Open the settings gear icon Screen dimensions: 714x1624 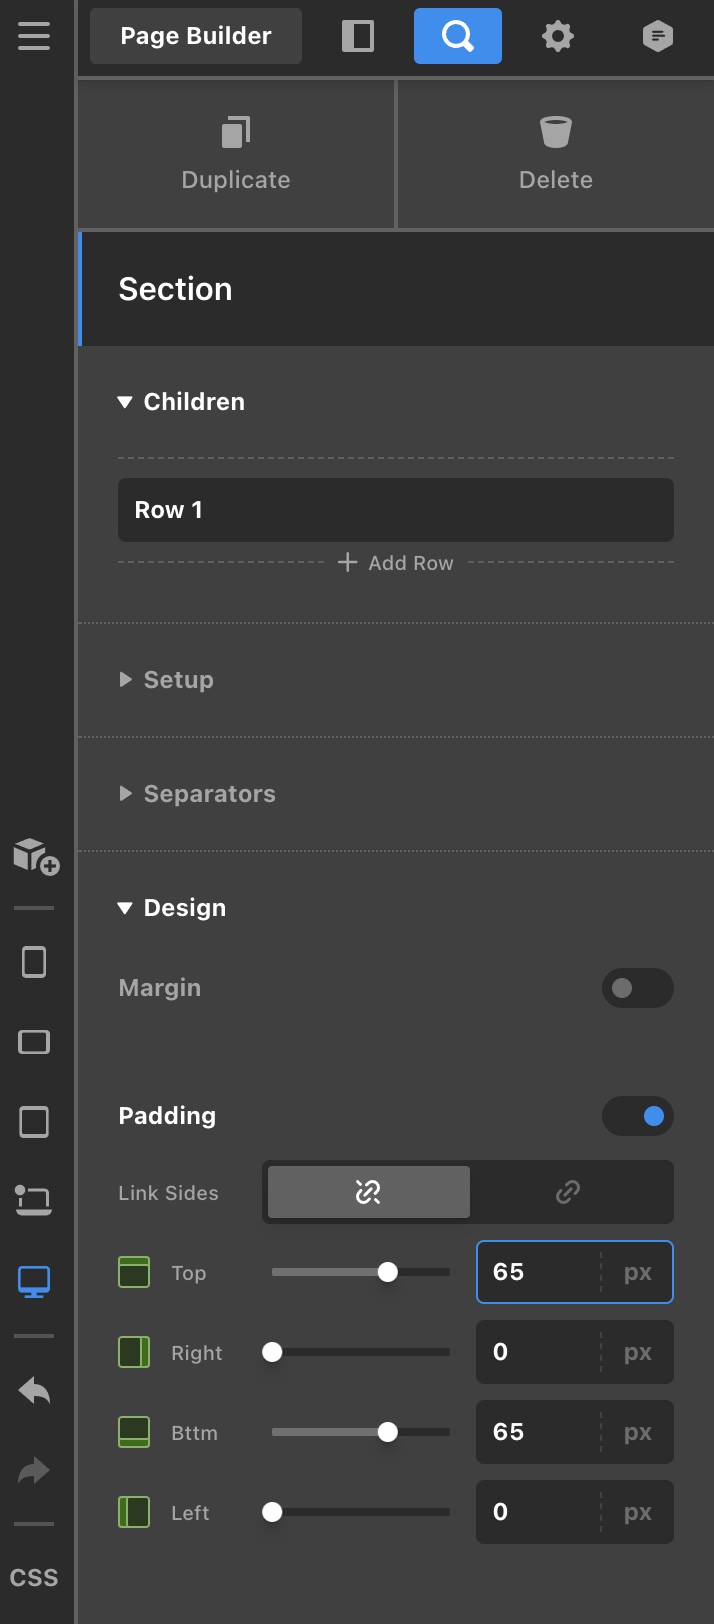557,36
